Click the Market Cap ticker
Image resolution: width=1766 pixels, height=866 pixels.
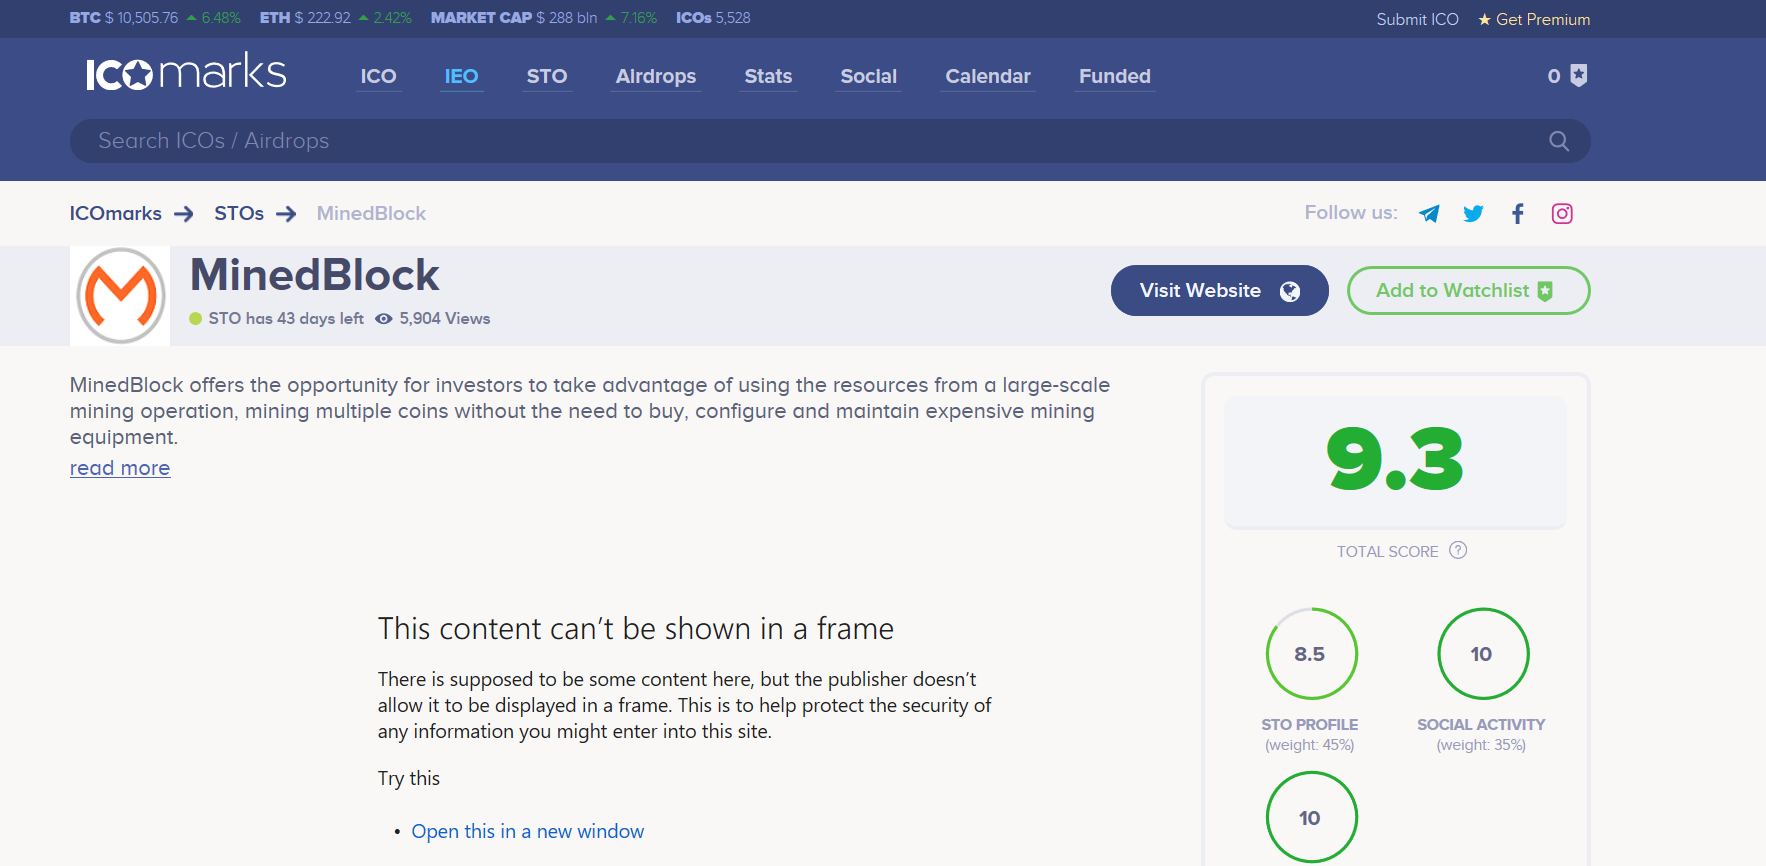(x=544, y=18)
